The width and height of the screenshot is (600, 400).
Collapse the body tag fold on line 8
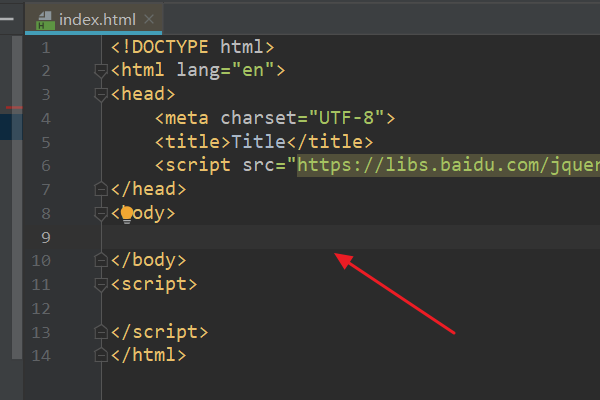pos(101,213)
